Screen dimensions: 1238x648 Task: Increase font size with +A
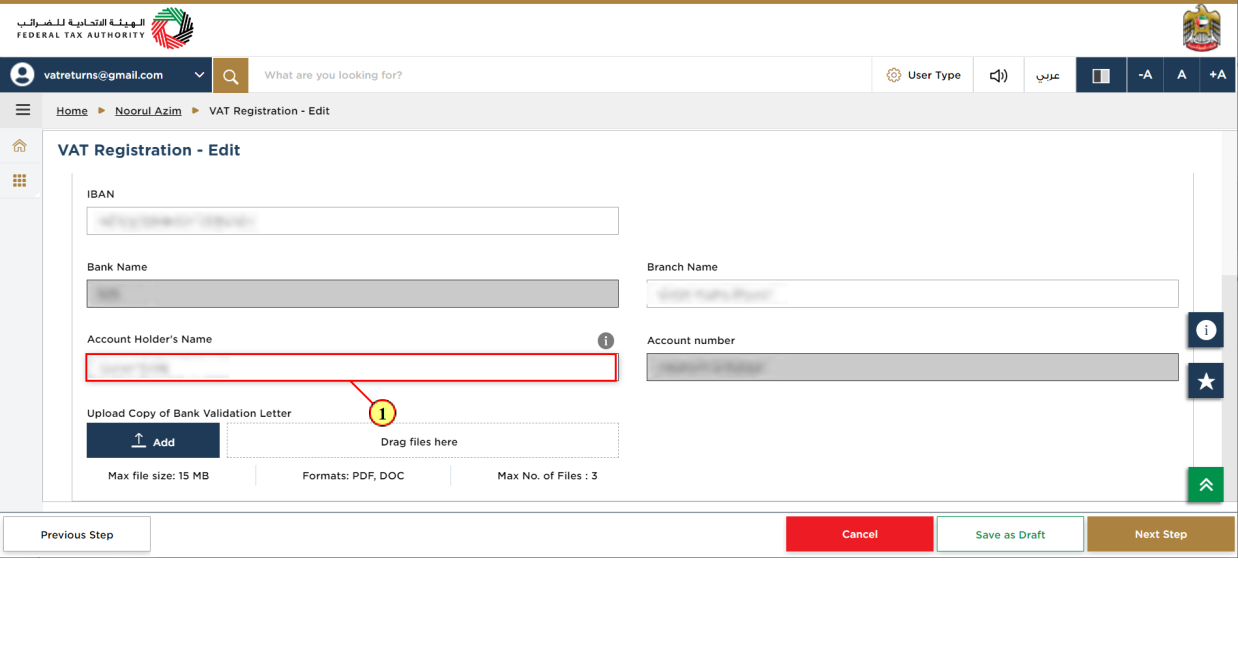coord(1217,75)
